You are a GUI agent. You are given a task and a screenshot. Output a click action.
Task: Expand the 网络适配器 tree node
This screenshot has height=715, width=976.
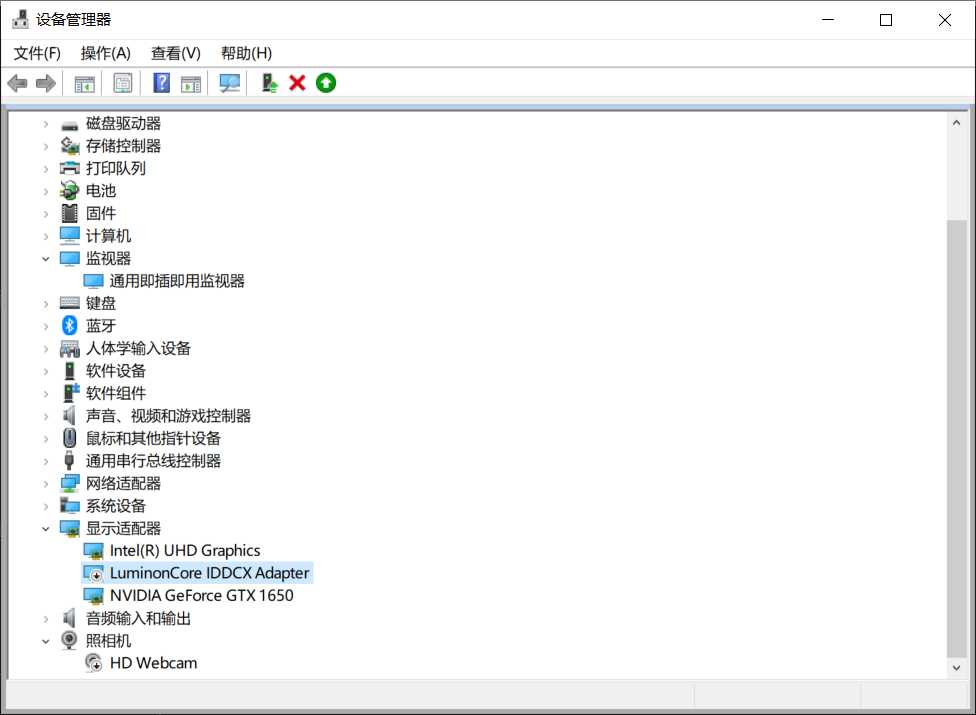click(x=46, y=482)
